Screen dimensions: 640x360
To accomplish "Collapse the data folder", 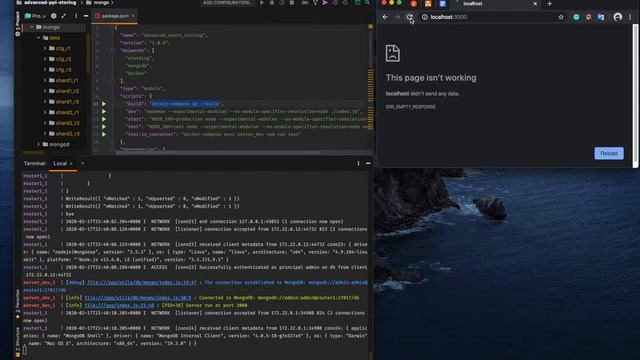I will point(38,38).
